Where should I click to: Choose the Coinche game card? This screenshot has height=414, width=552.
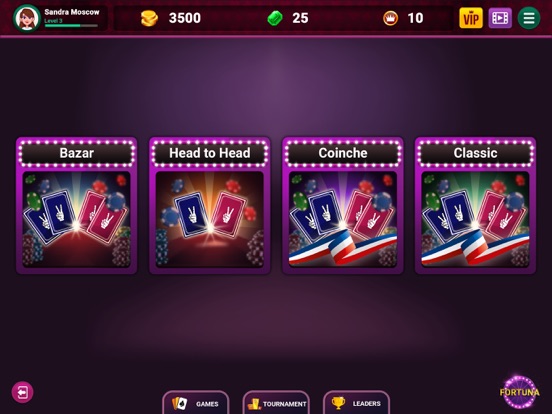(x=343, y=206)
